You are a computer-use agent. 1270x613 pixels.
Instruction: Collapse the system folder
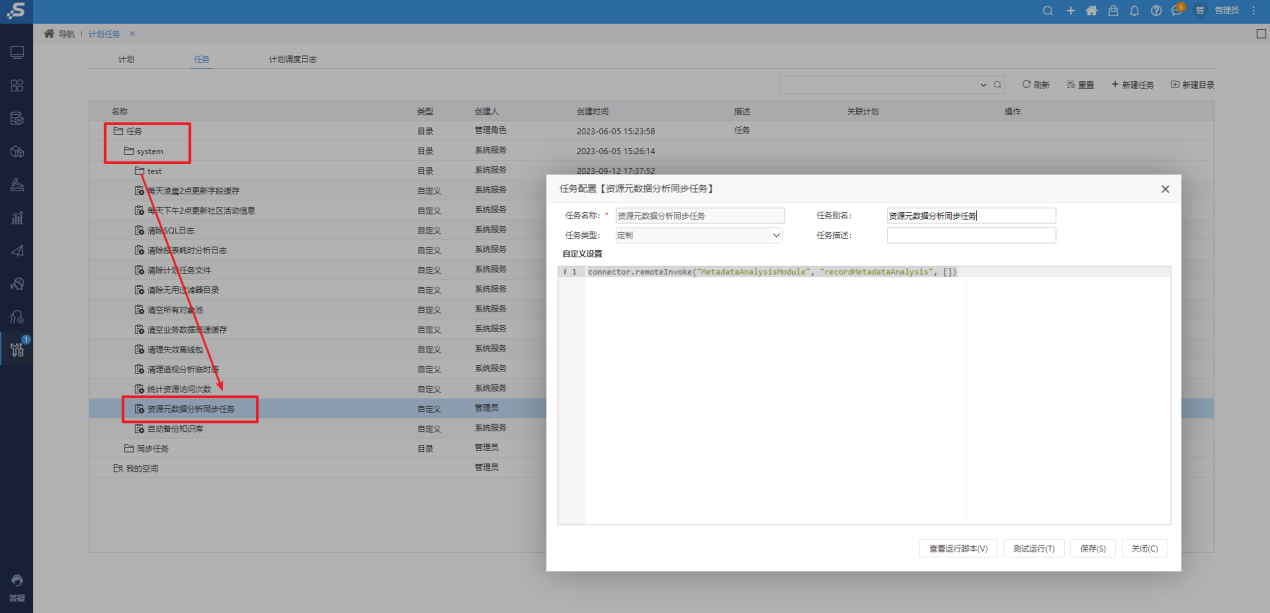pos(128,151)
